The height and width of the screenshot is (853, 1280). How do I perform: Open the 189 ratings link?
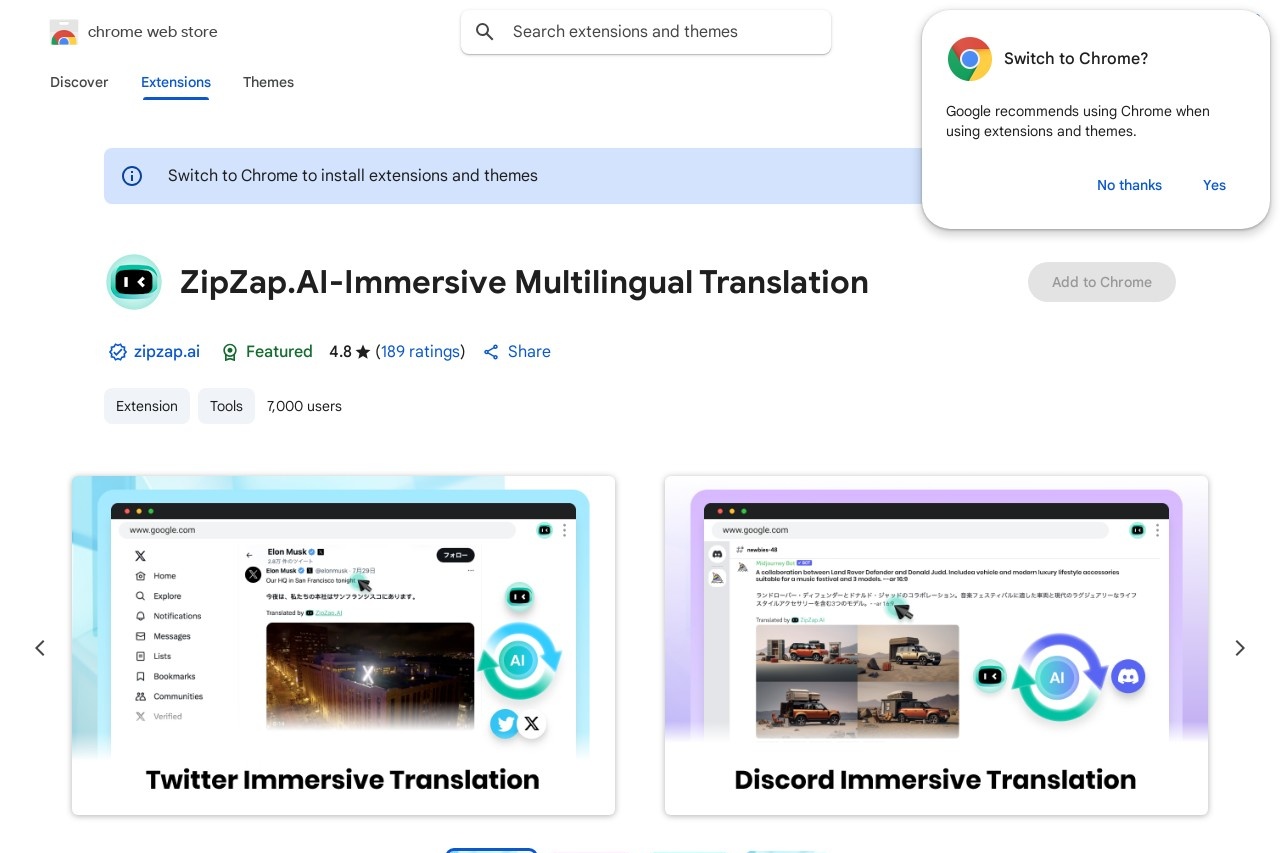pos(420,352)
